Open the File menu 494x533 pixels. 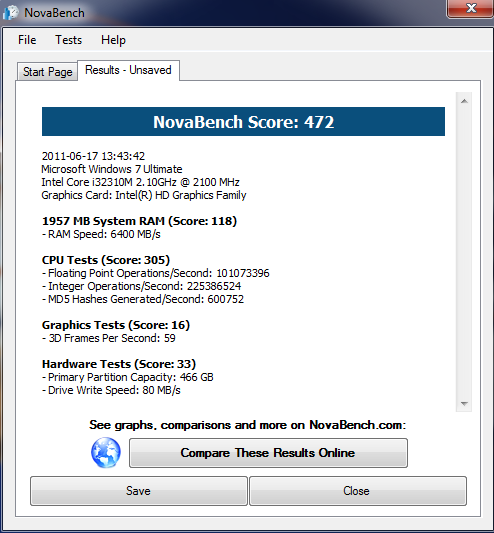pos(27,40)
